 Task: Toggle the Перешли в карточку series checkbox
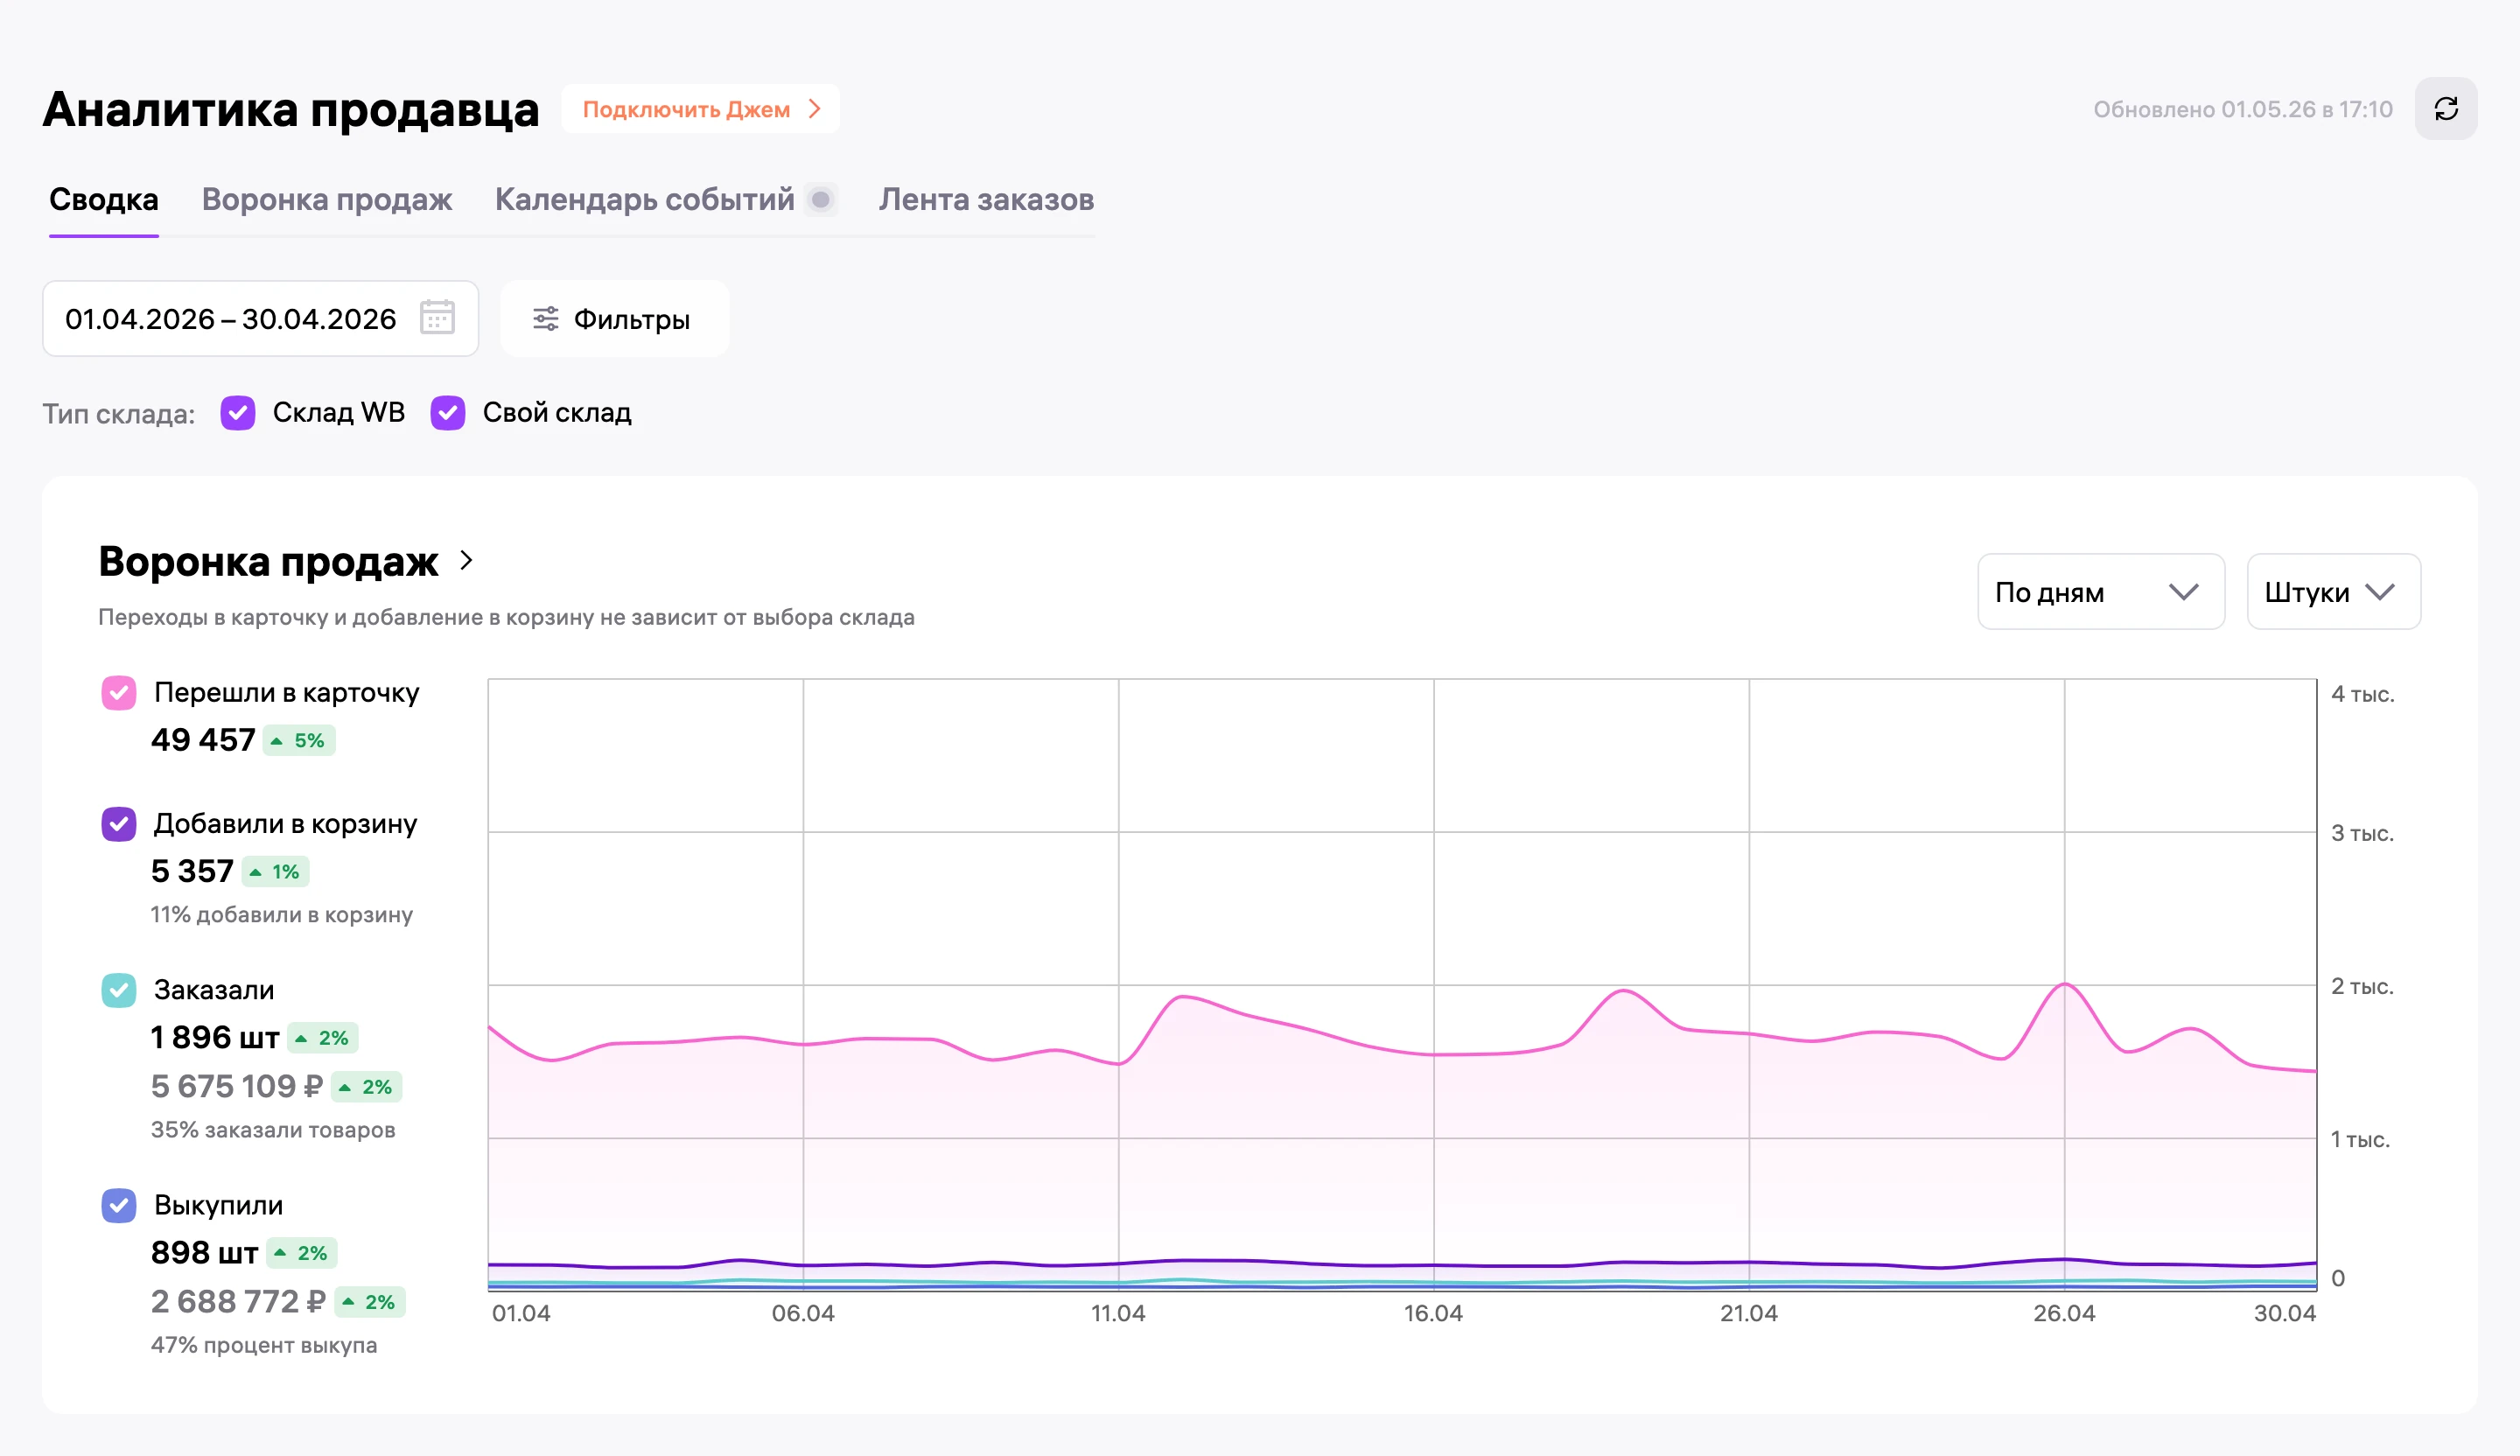(x=119, y=692)
